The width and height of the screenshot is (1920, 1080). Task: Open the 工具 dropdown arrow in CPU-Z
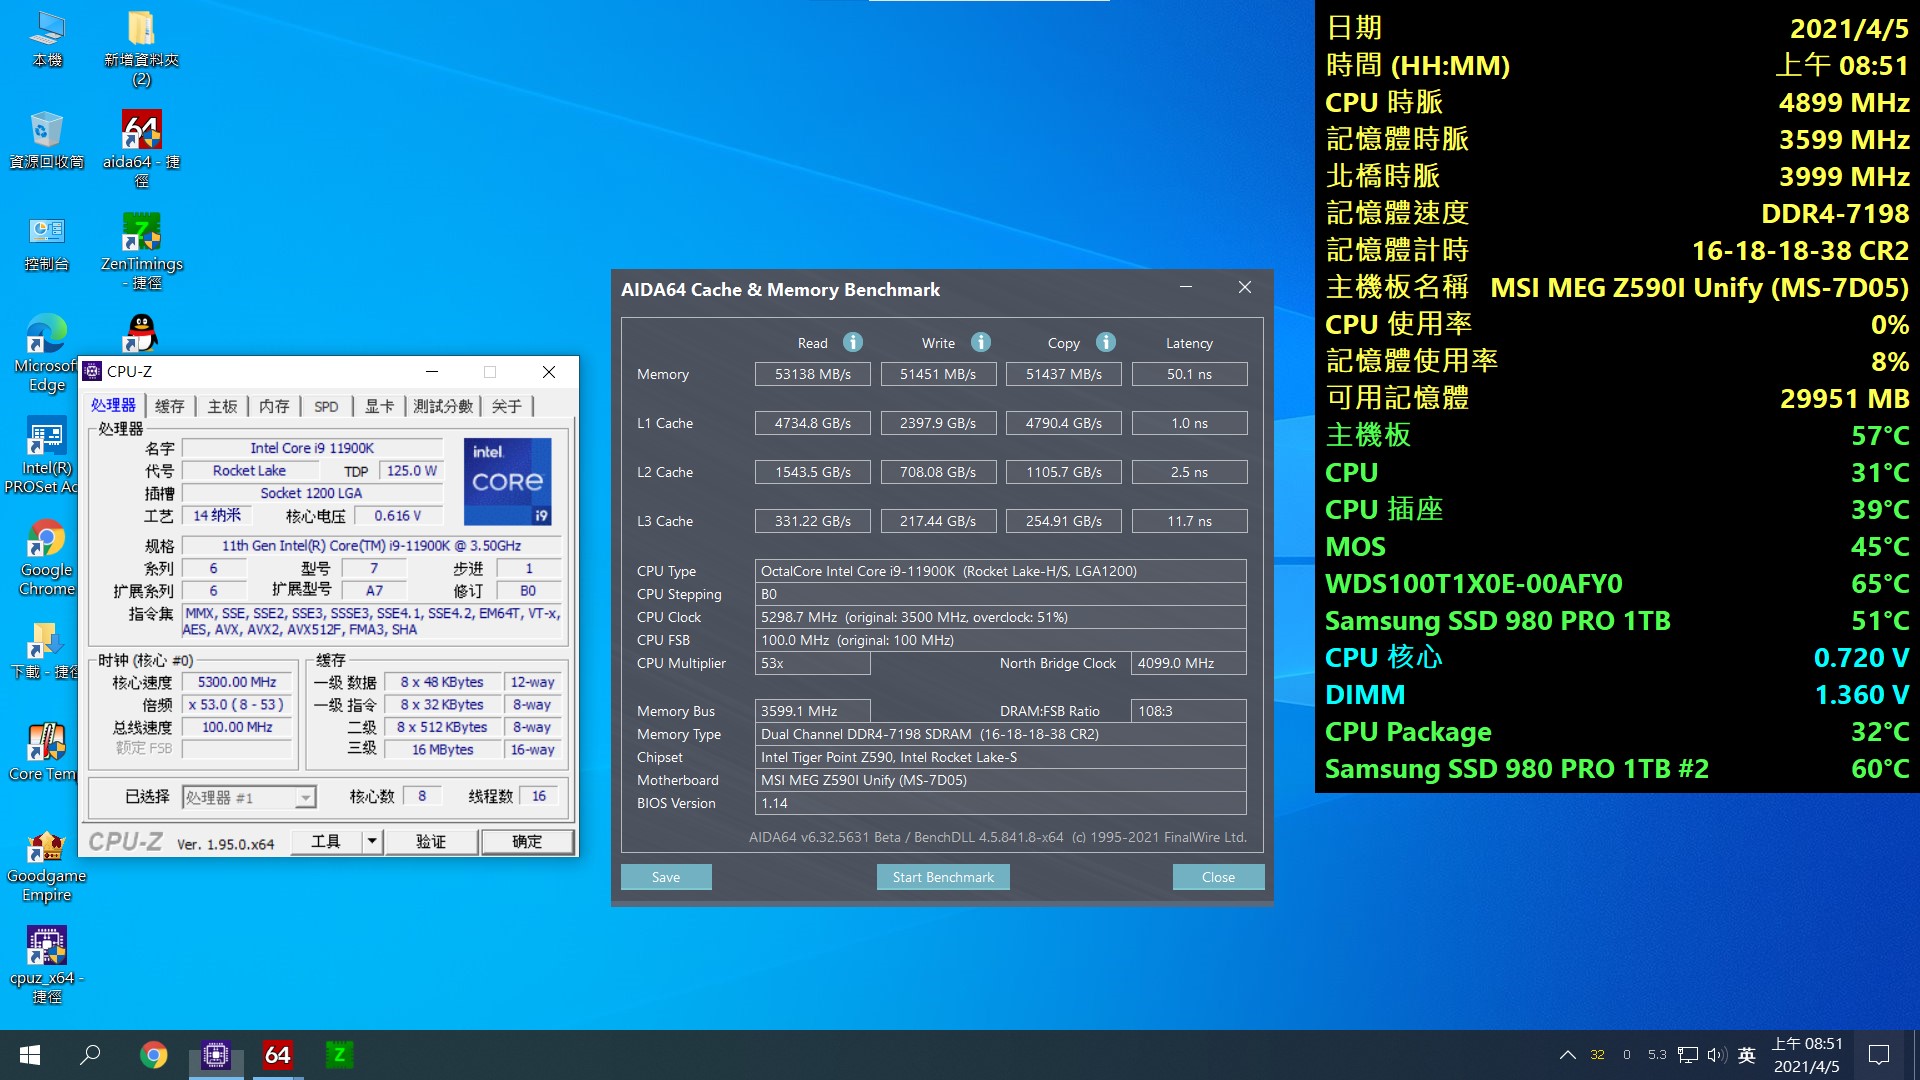click(371, 841)
